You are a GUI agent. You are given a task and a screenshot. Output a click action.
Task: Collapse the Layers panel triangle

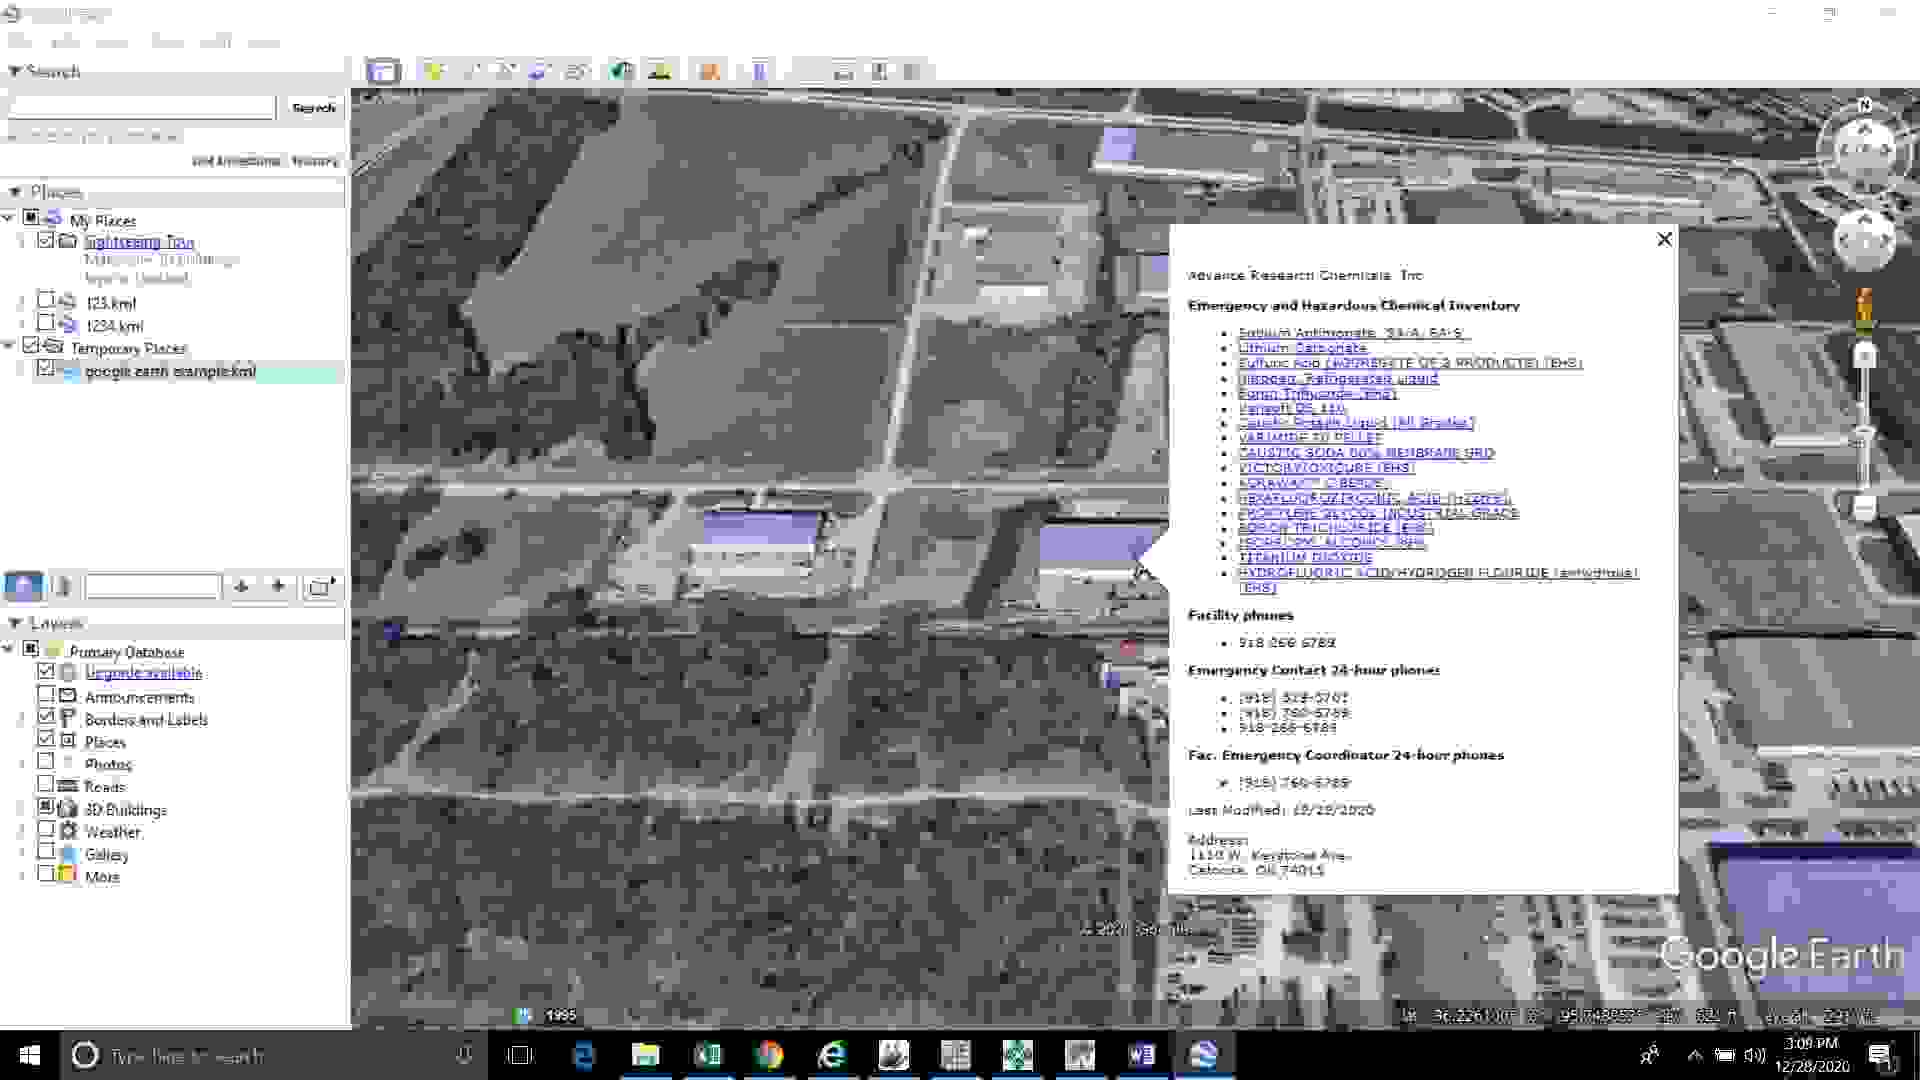(15, 622)
